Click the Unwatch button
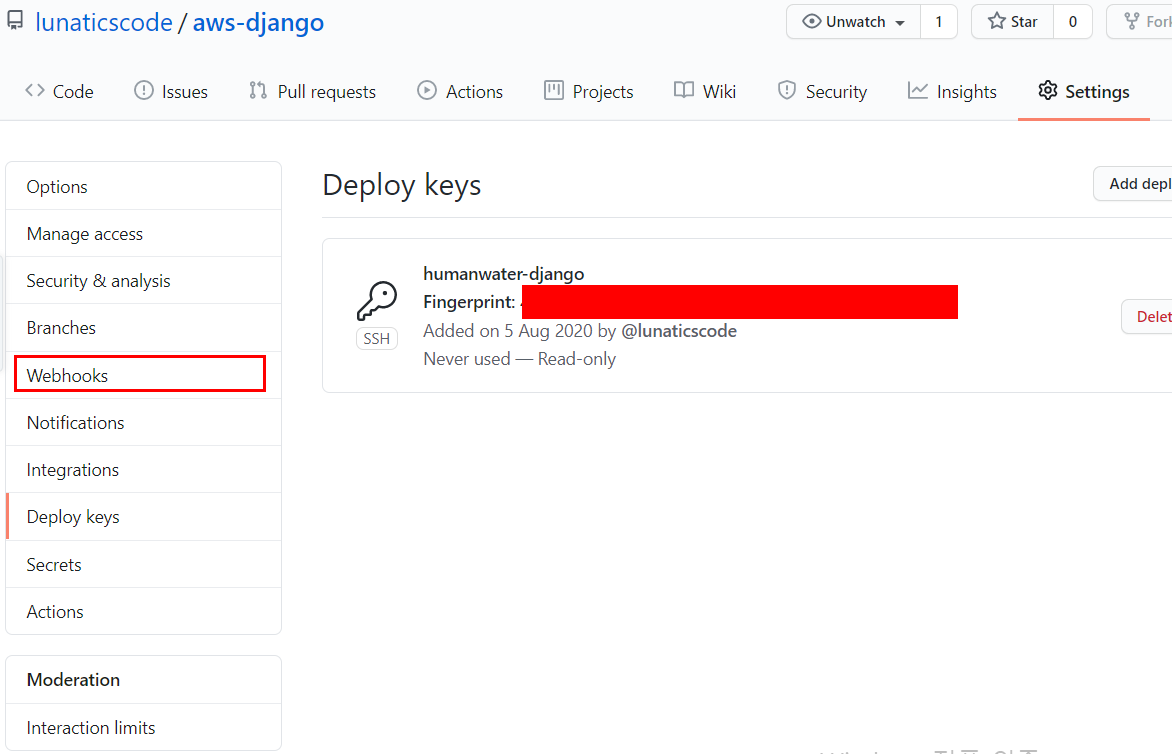The height and width of the screenshot is (754, 1172). 854,22
